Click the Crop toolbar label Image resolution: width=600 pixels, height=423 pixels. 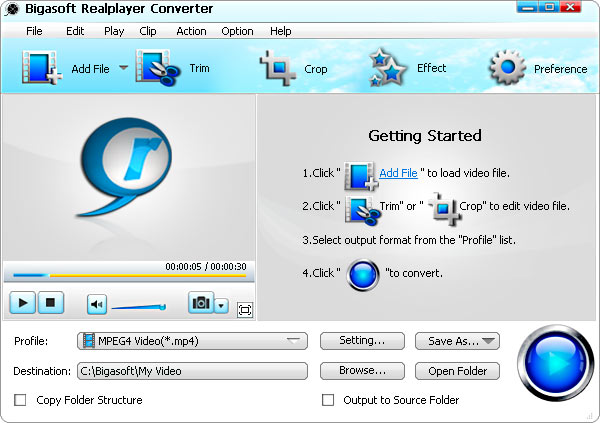(316, 69)
